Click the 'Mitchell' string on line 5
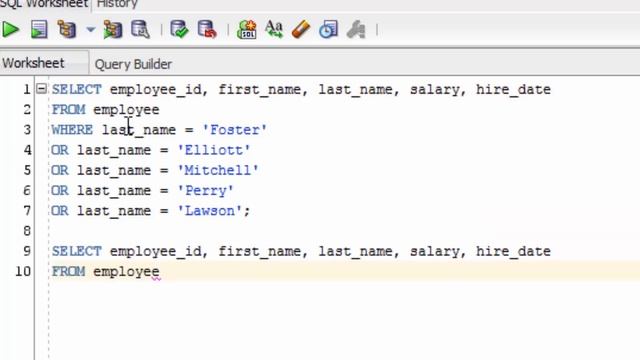The width and height of the screenshot is (640, 360). pyautogui.click(x=218, y=170)
